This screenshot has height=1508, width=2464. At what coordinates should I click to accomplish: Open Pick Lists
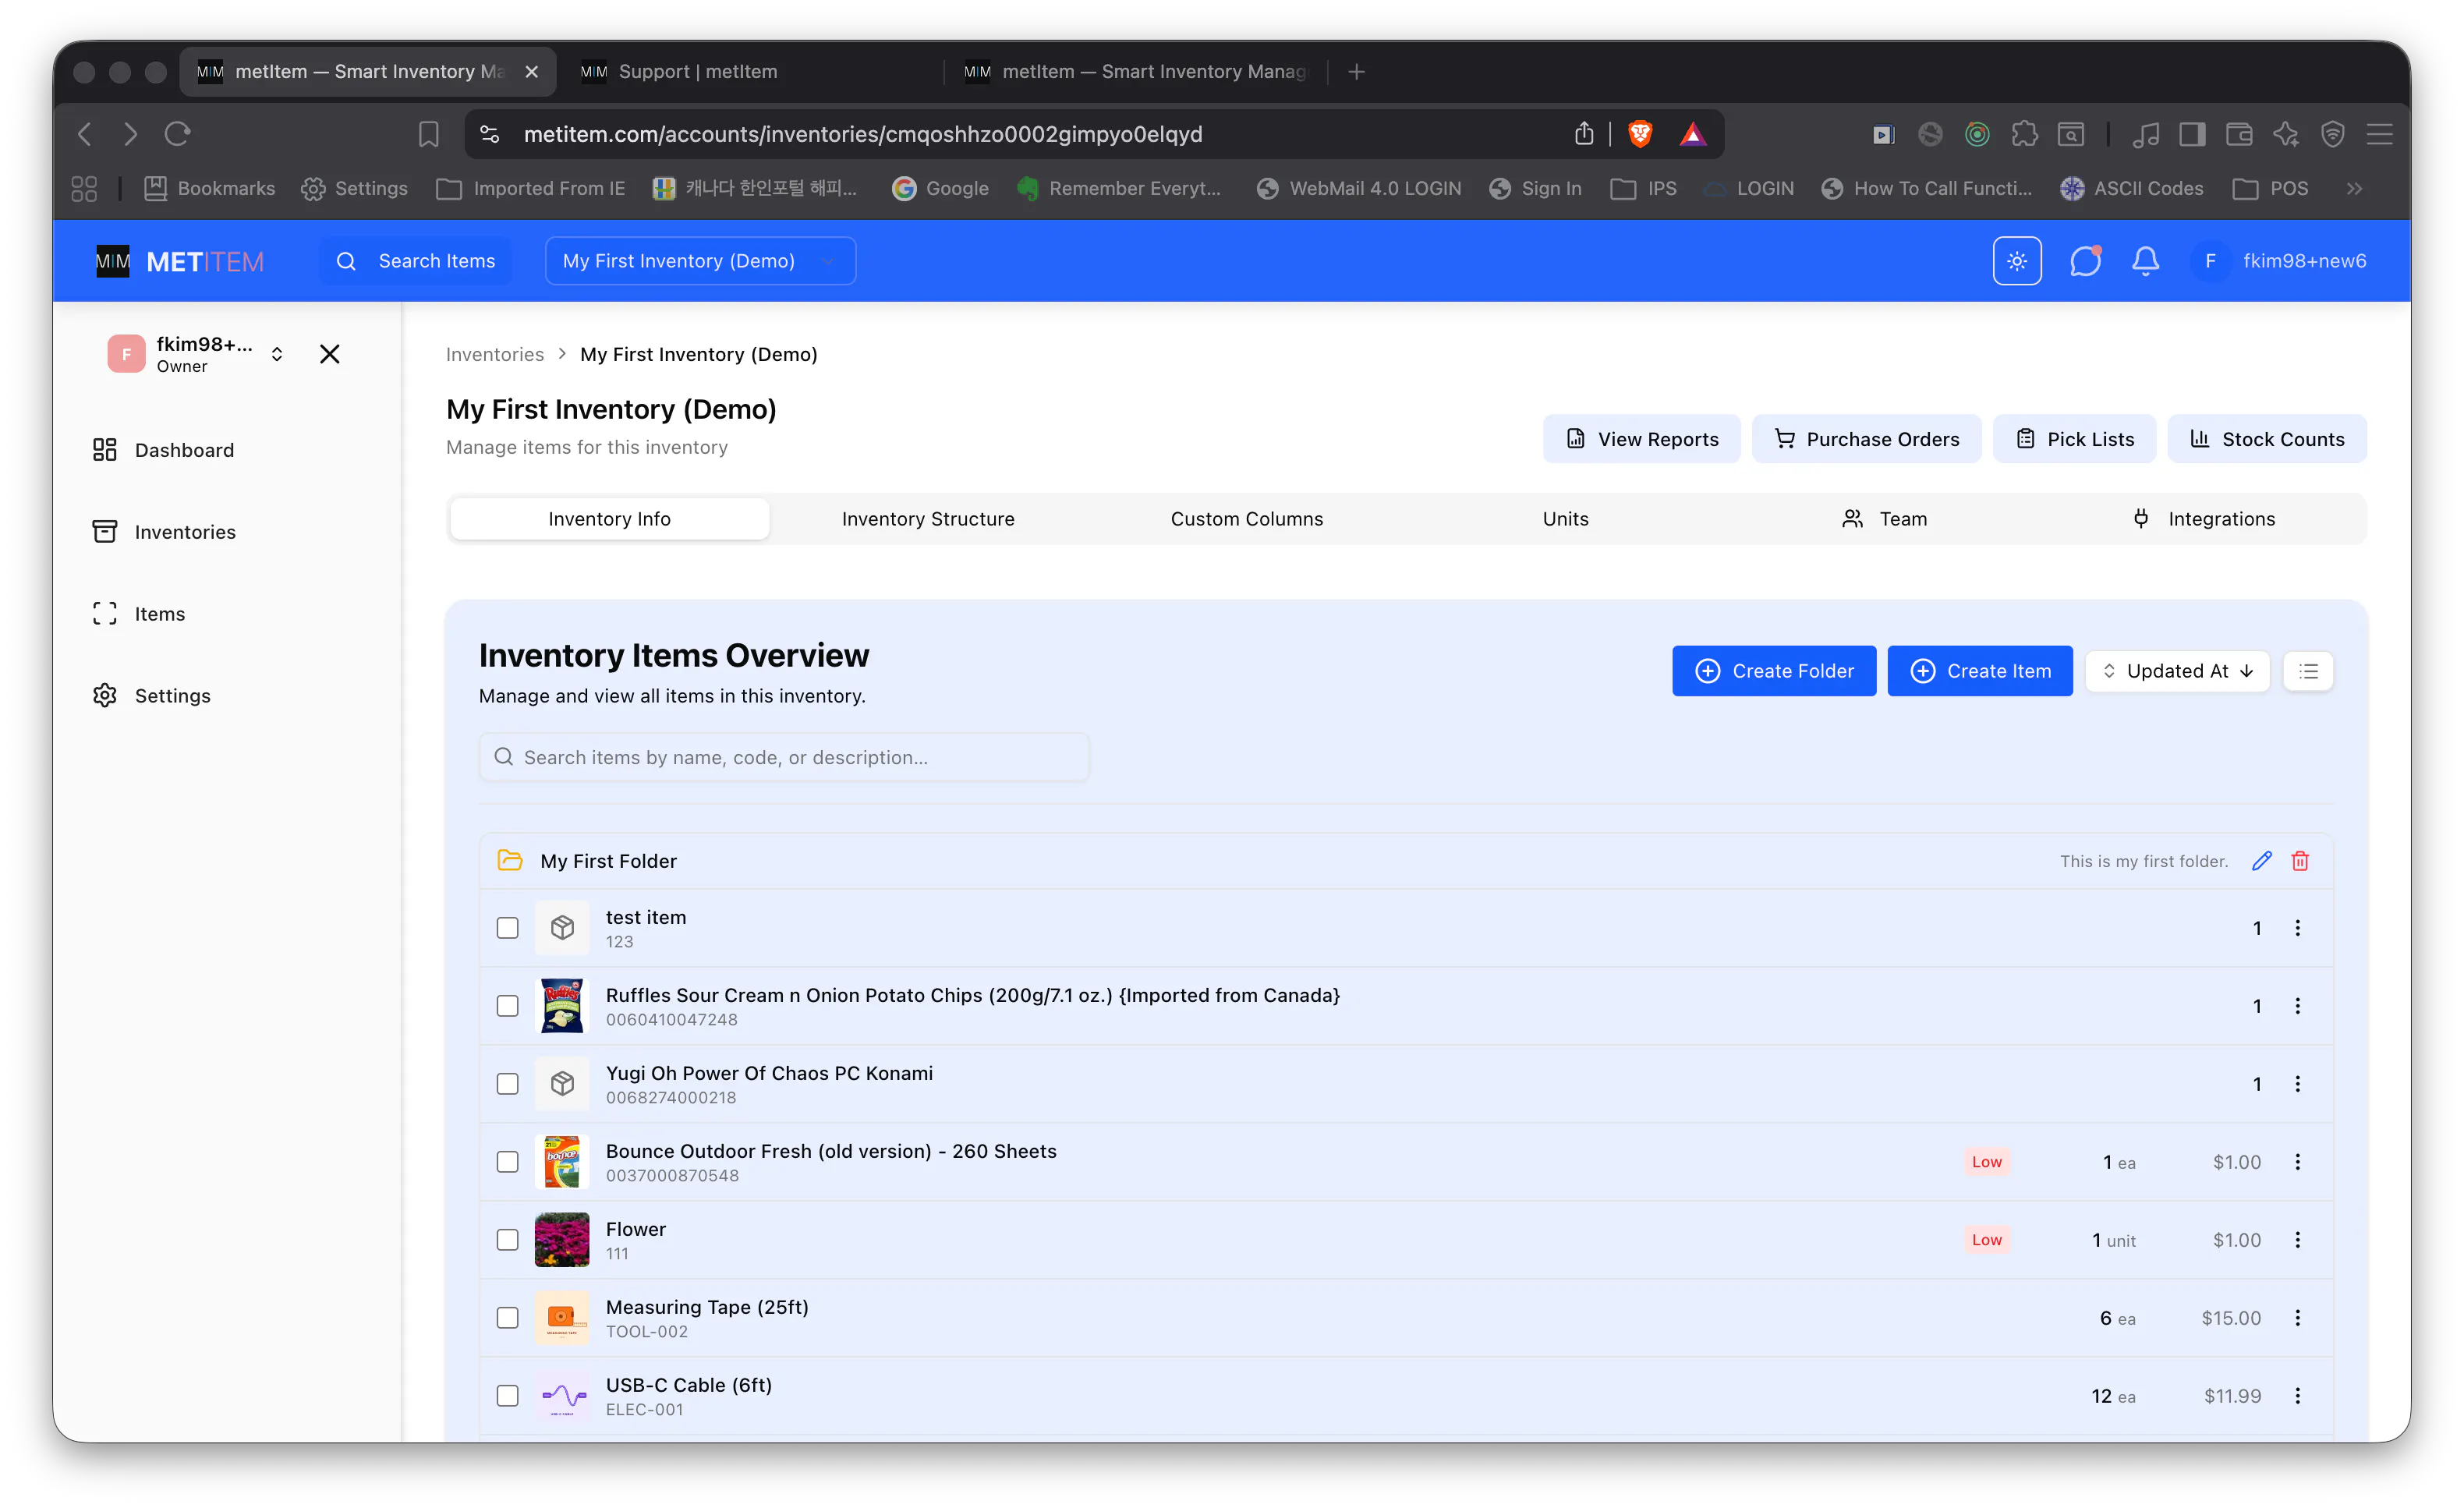[2074, 439]
